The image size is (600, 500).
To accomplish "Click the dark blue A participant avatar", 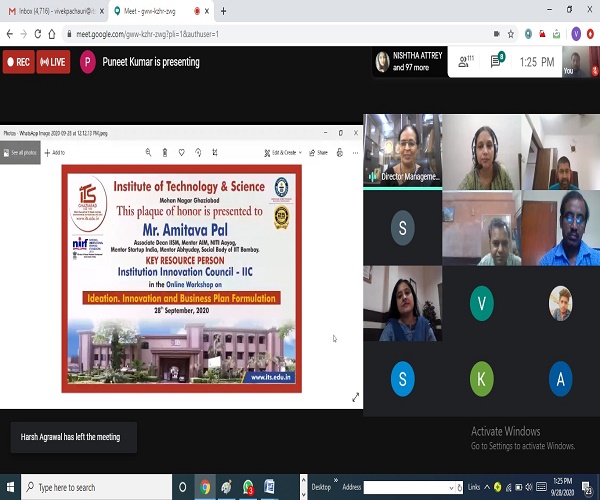I will tap(561, 379).
